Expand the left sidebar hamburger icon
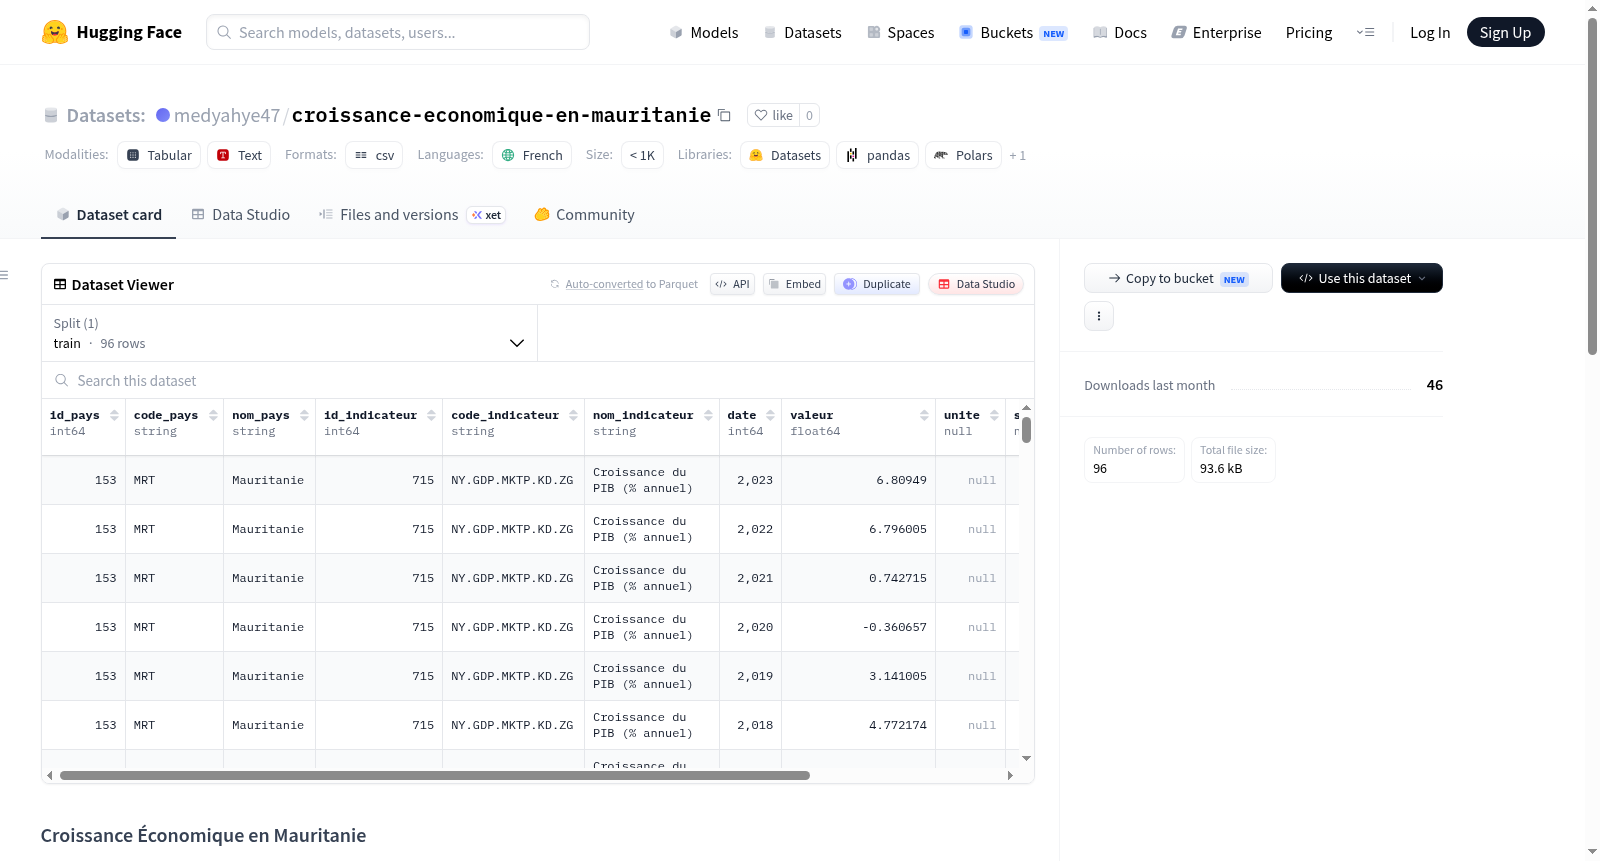 [4, 275]
